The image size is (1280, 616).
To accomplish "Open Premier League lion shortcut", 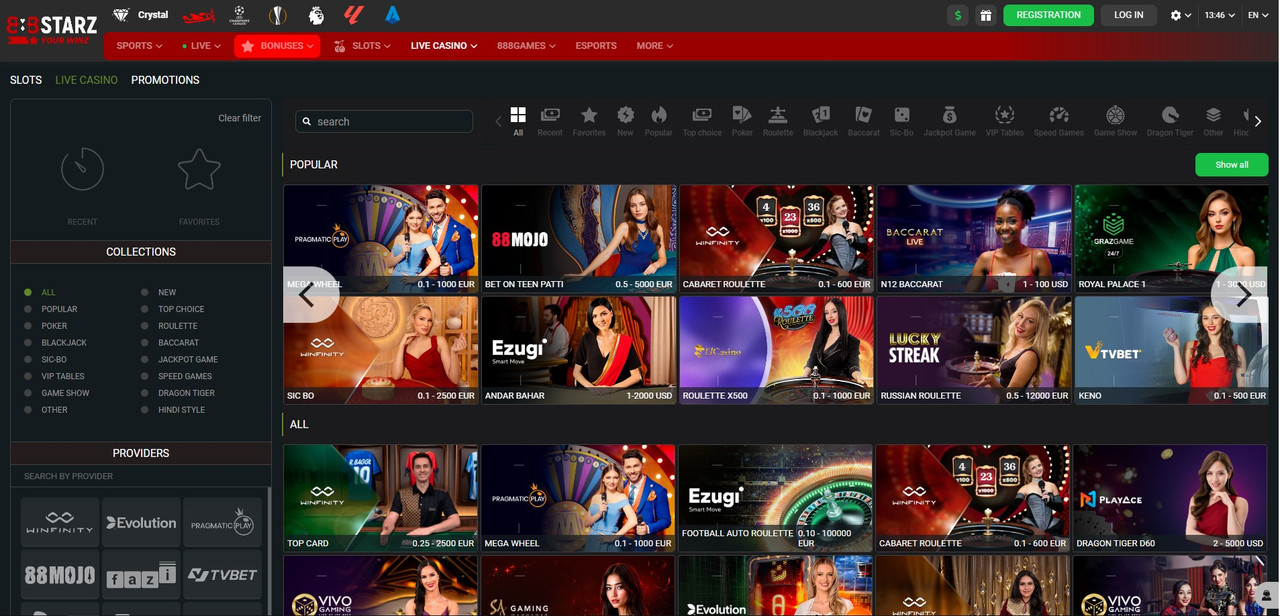I will pos(316,15).
